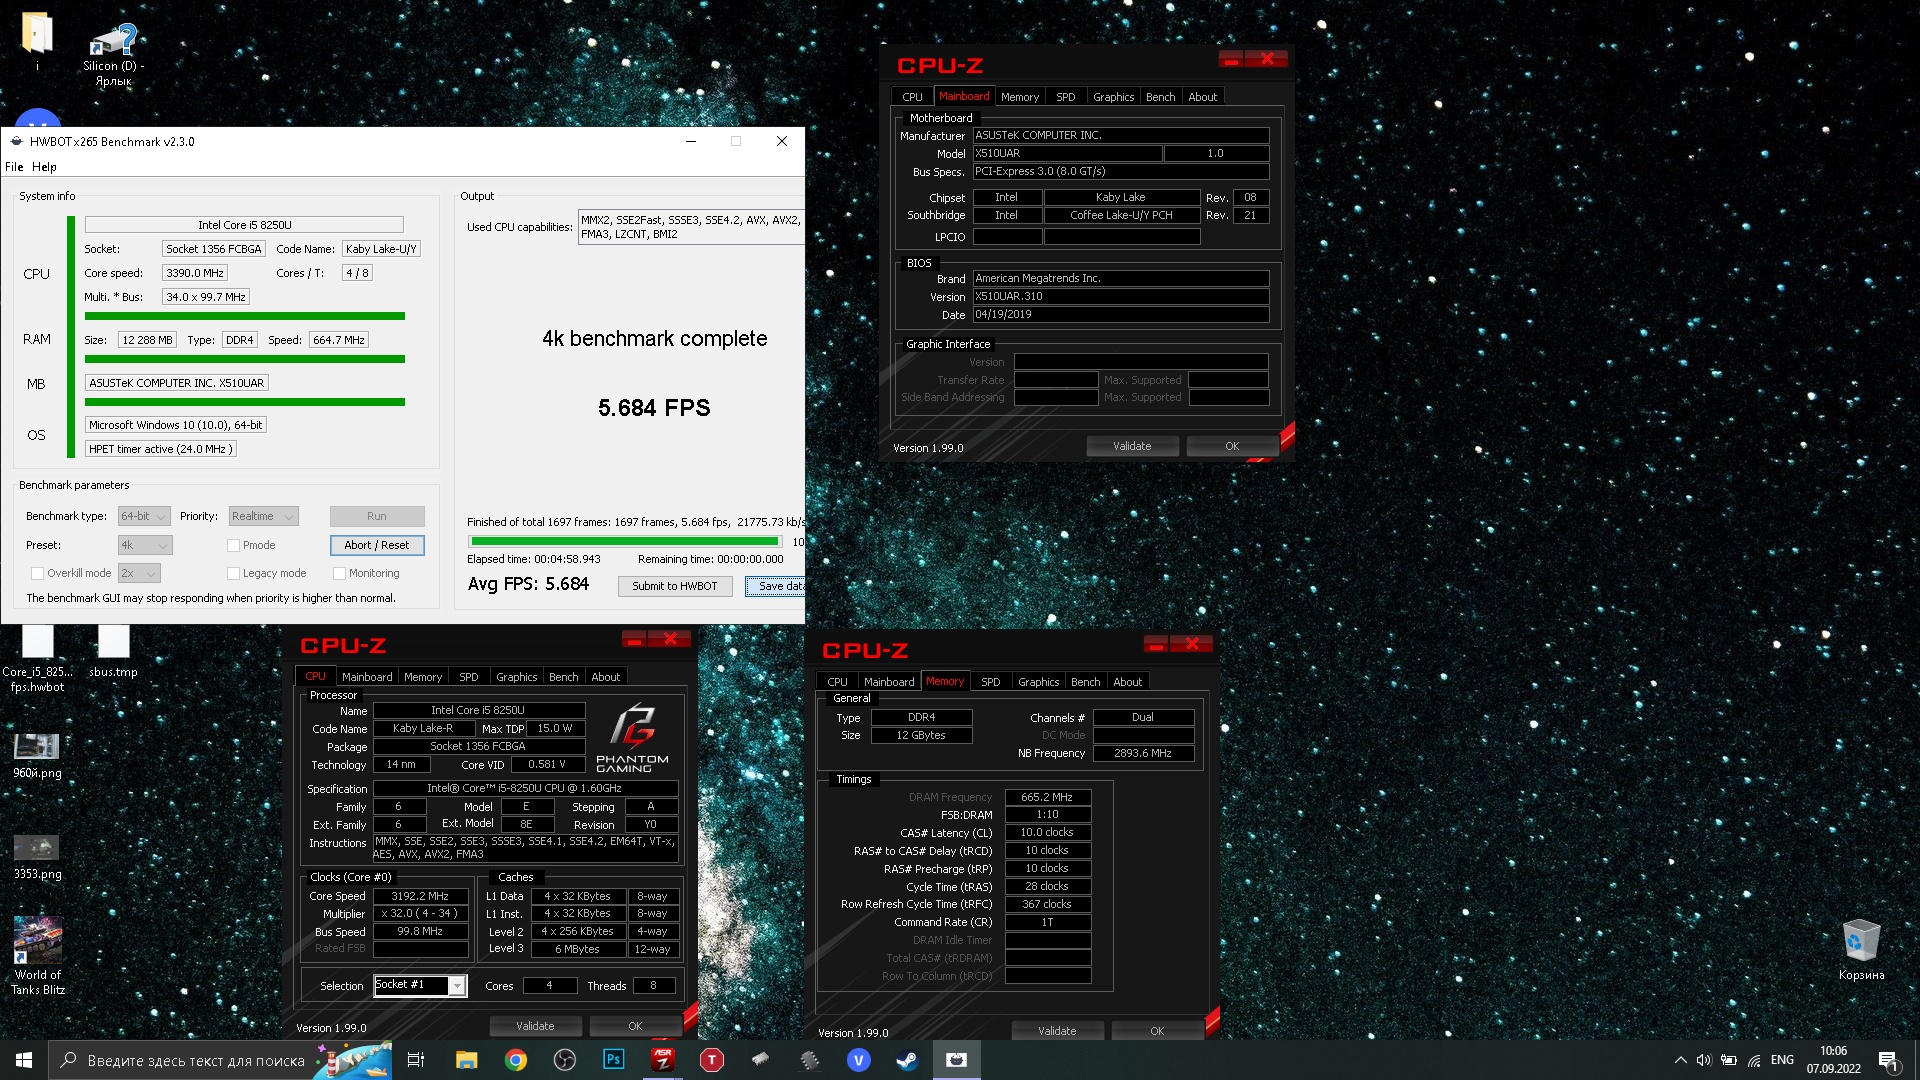Open the Recycle Bin desktop icon

[x=1861, y=950]
